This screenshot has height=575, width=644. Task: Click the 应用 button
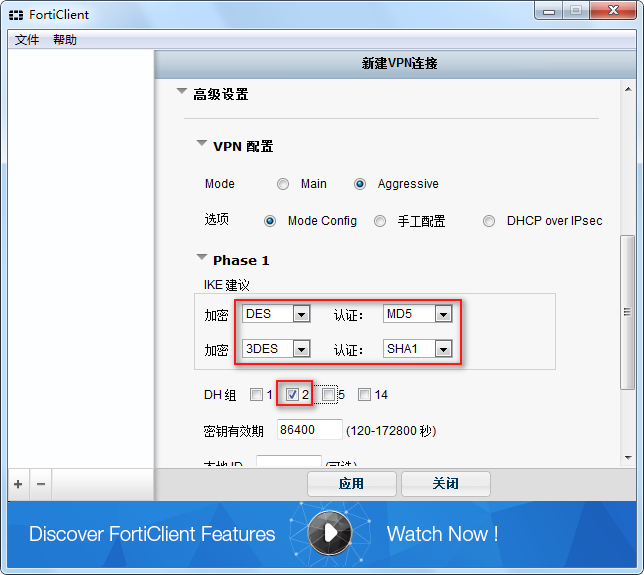[x=352, y=484]
